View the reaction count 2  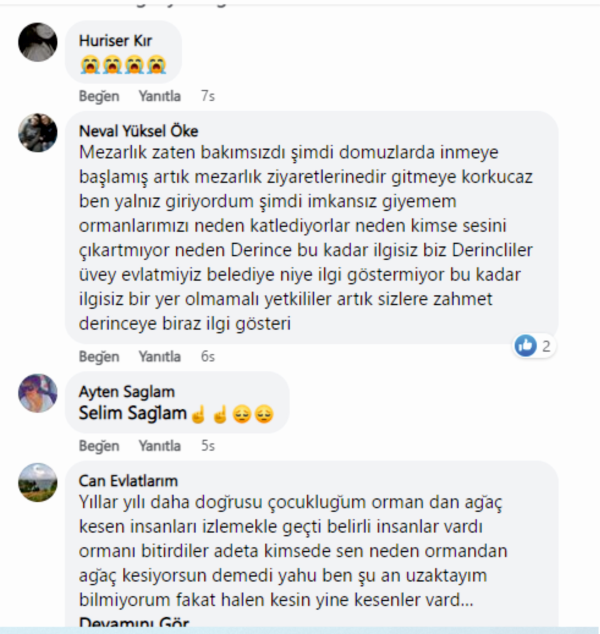[546, 346]
